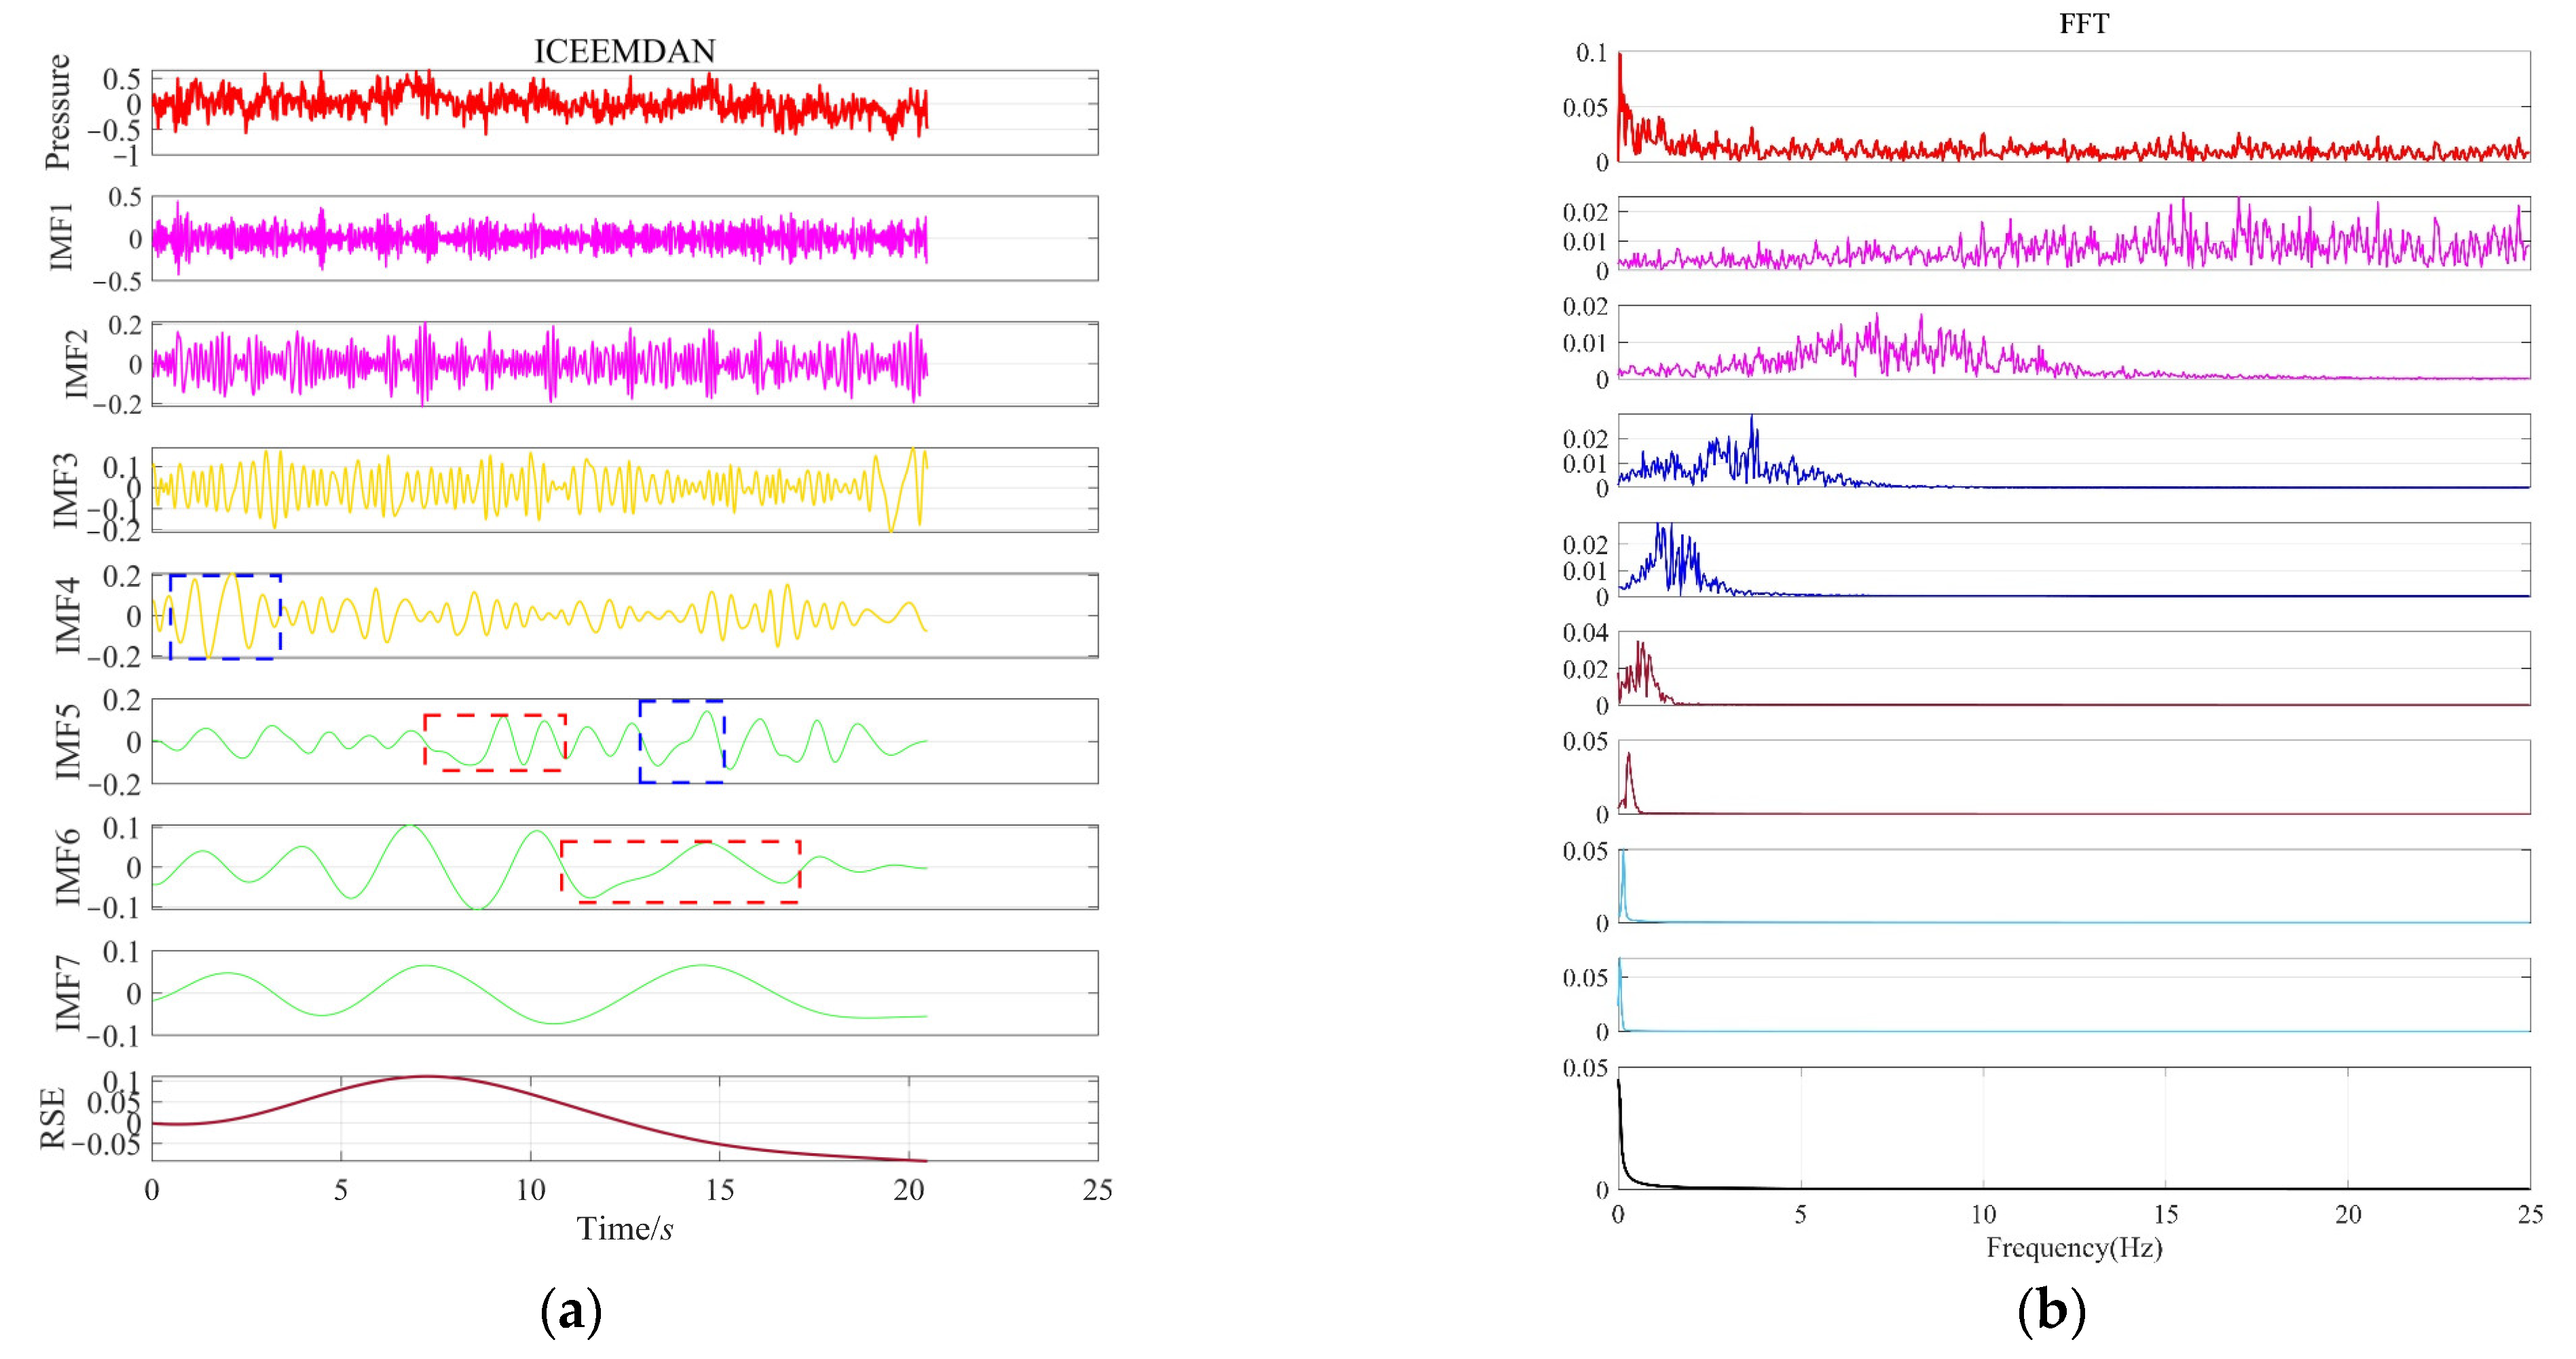
Task: Click the IMF1 axis label
Action: click(x=62, y=238)
